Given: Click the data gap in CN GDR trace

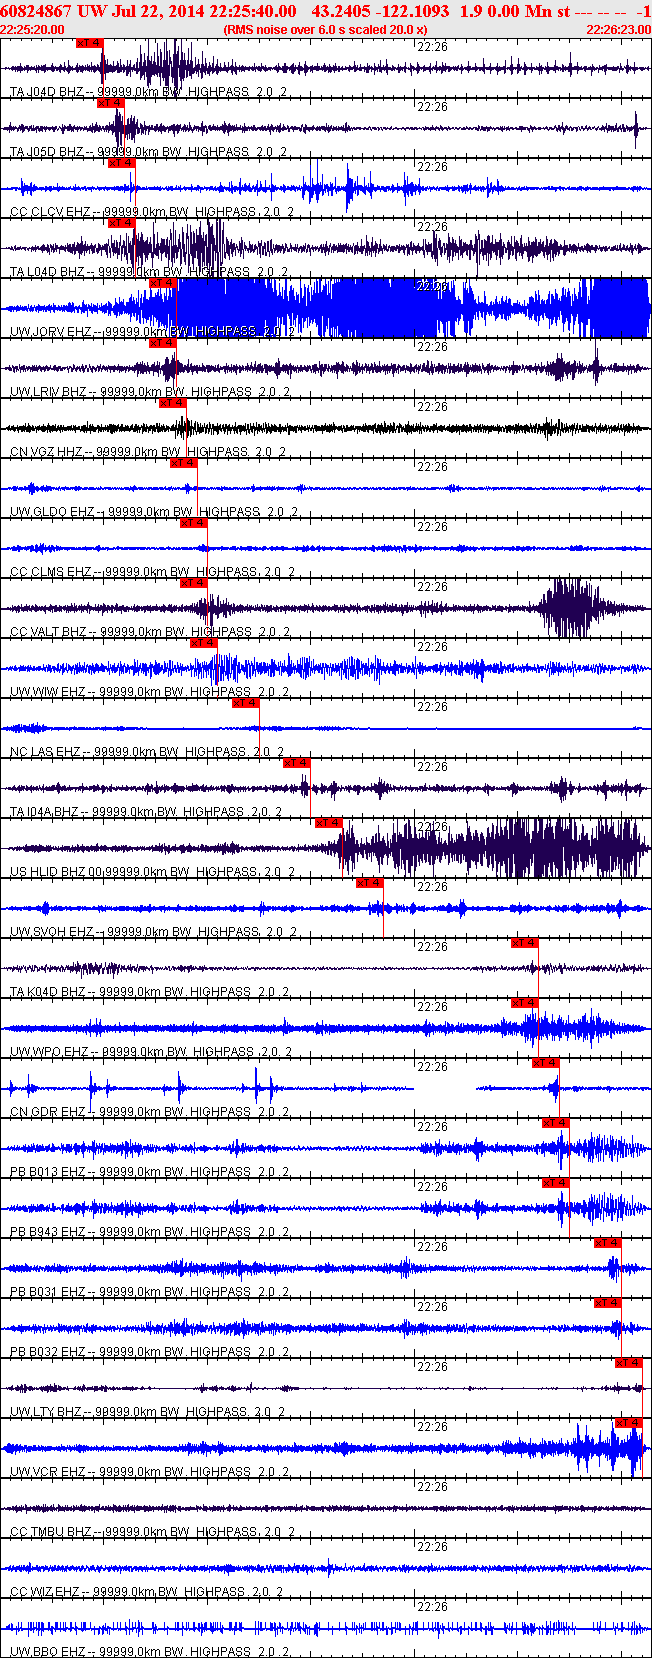Looking at the screenshot, I should pos(445,1088).
